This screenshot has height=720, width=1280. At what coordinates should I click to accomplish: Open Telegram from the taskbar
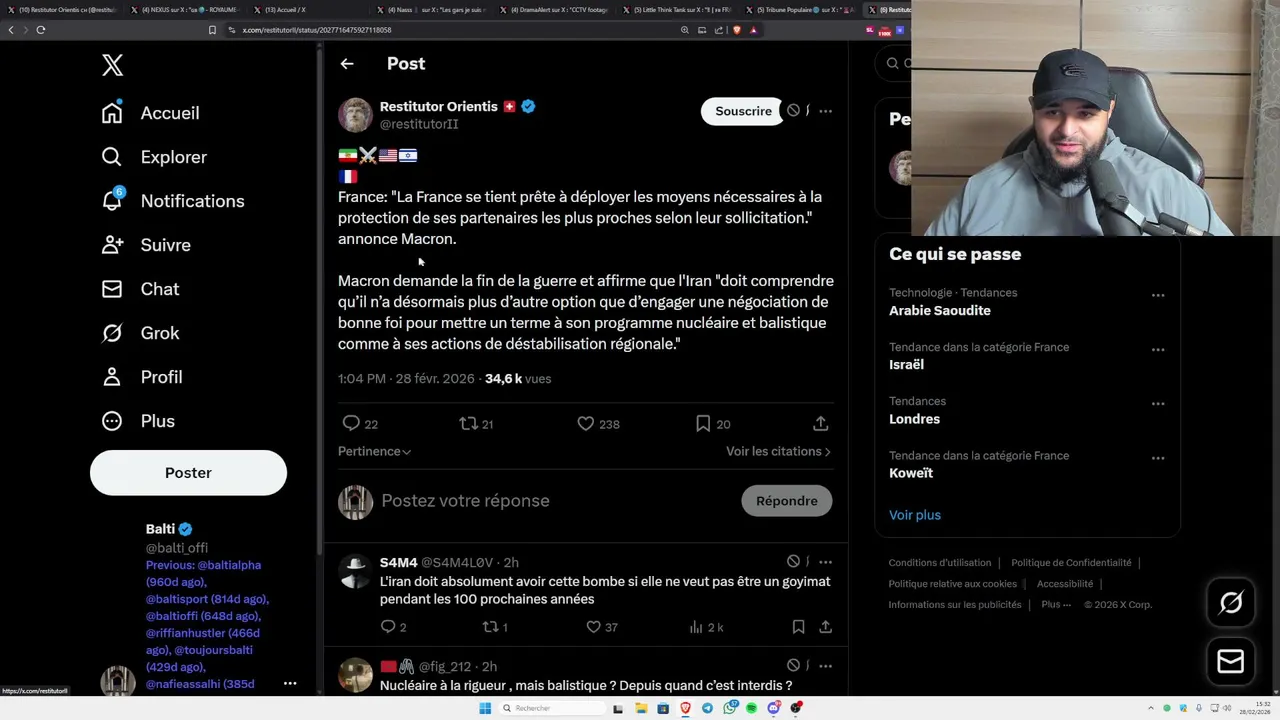708,708
